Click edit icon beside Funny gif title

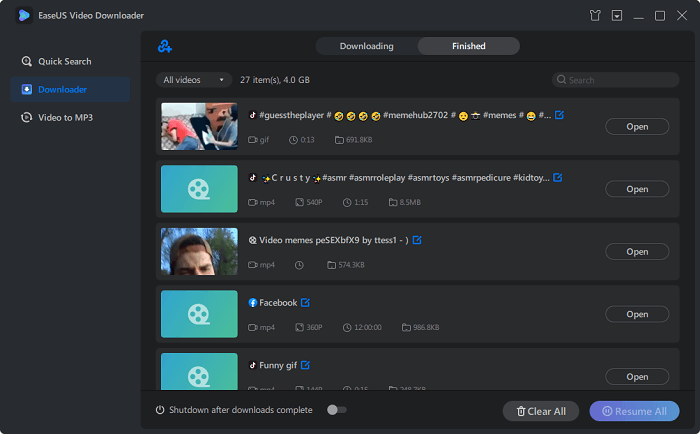(x=306, y=365)
